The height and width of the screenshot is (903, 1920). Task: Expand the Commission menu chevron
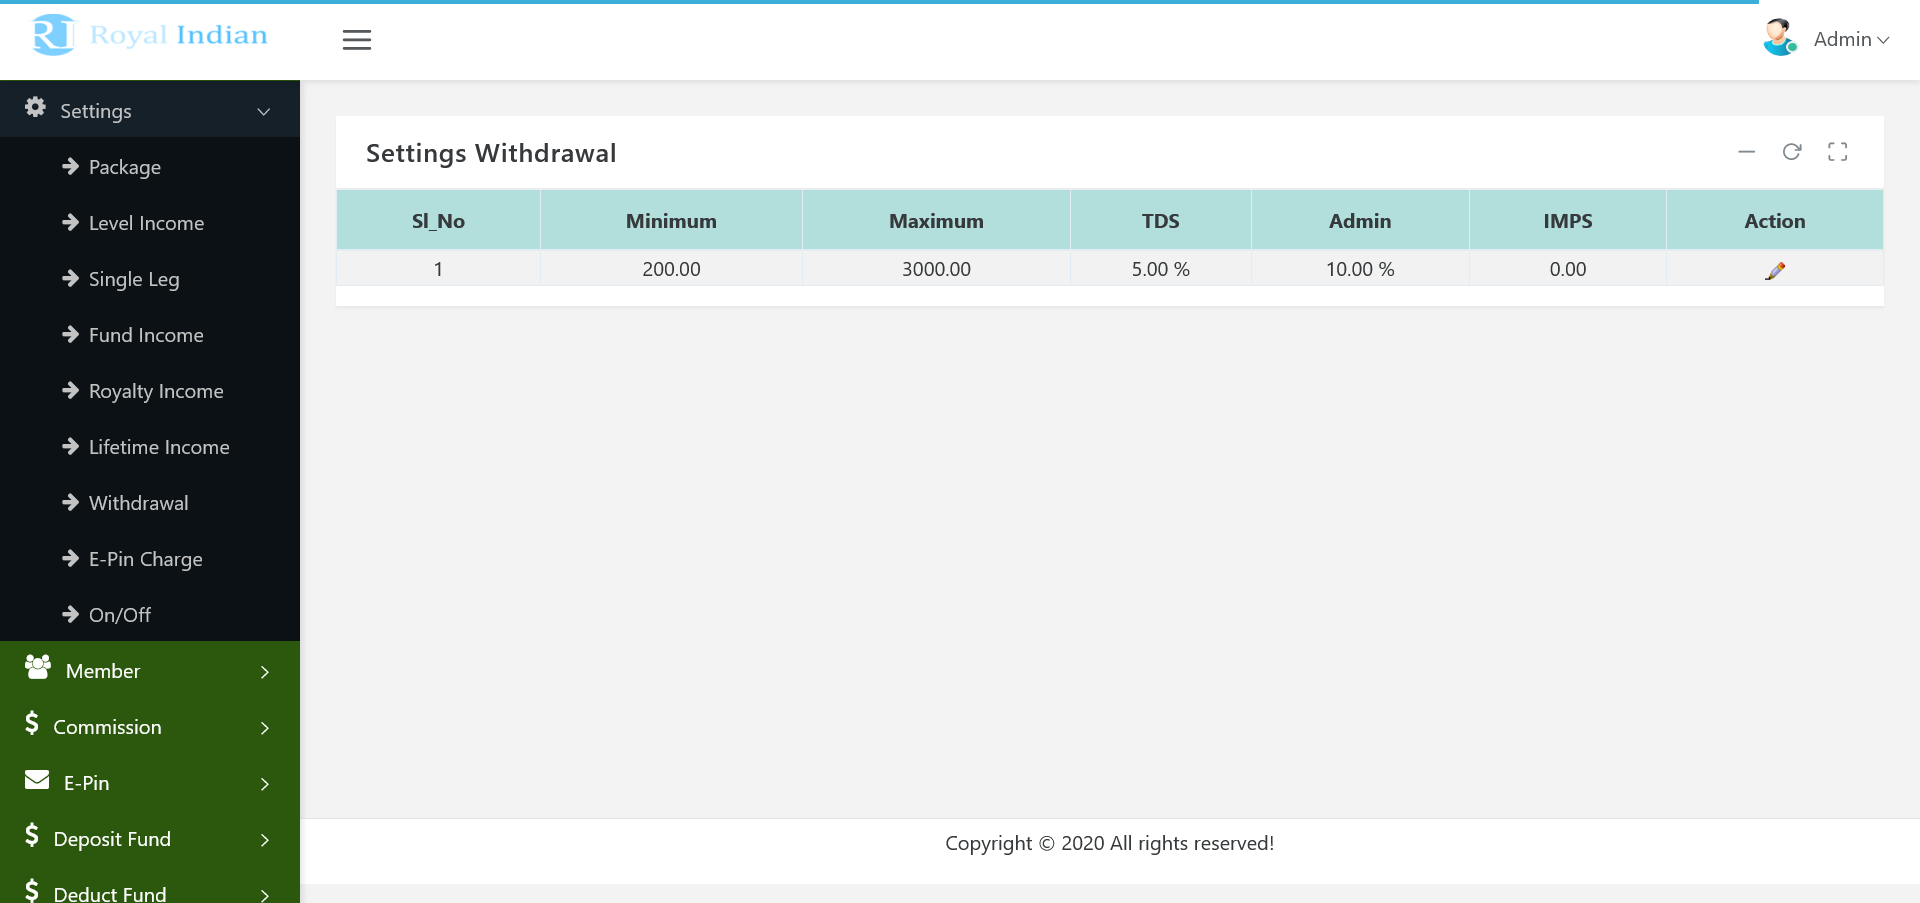pos(265,728)
